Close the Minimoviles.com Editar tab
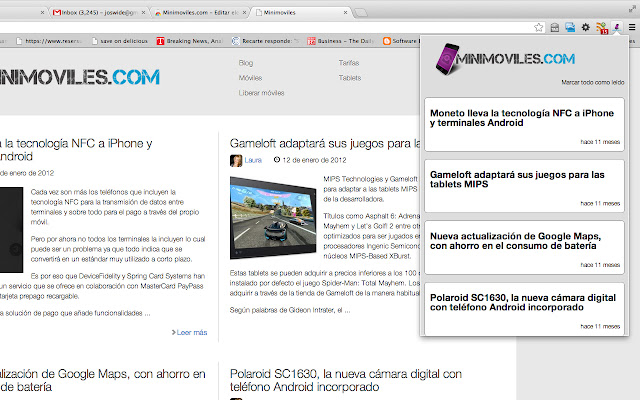The image size is (640, 400). [x=244, y=13]
